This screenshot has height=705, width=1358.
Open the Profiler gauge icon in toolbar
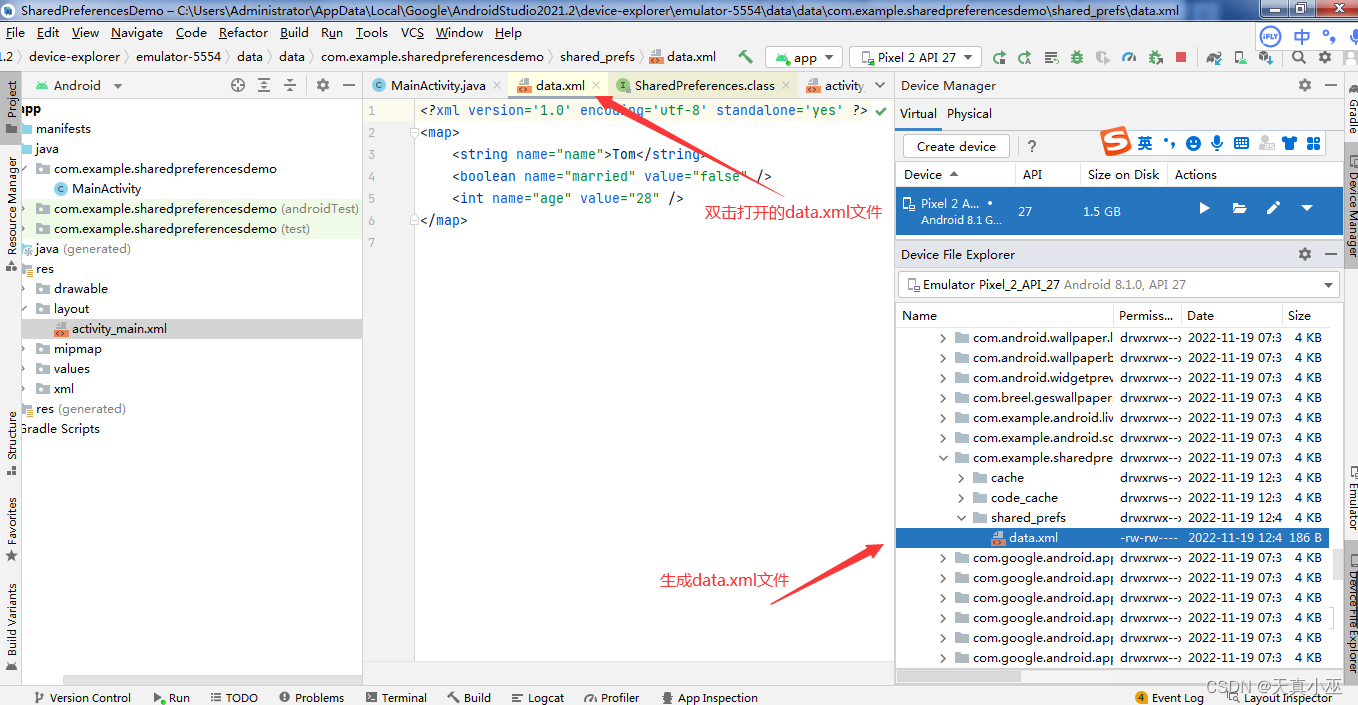pyautogui.click(x=1129, y=57)
